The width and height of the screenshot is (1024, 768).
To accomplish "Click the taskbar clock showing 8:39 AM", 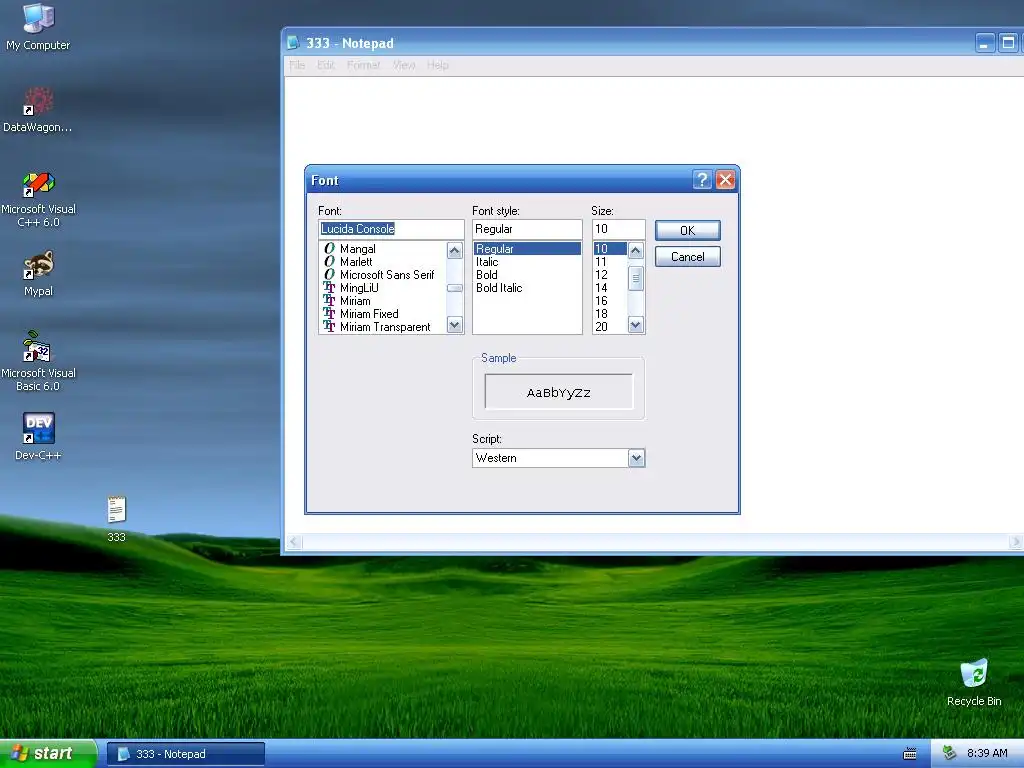I will click(987, 754).
